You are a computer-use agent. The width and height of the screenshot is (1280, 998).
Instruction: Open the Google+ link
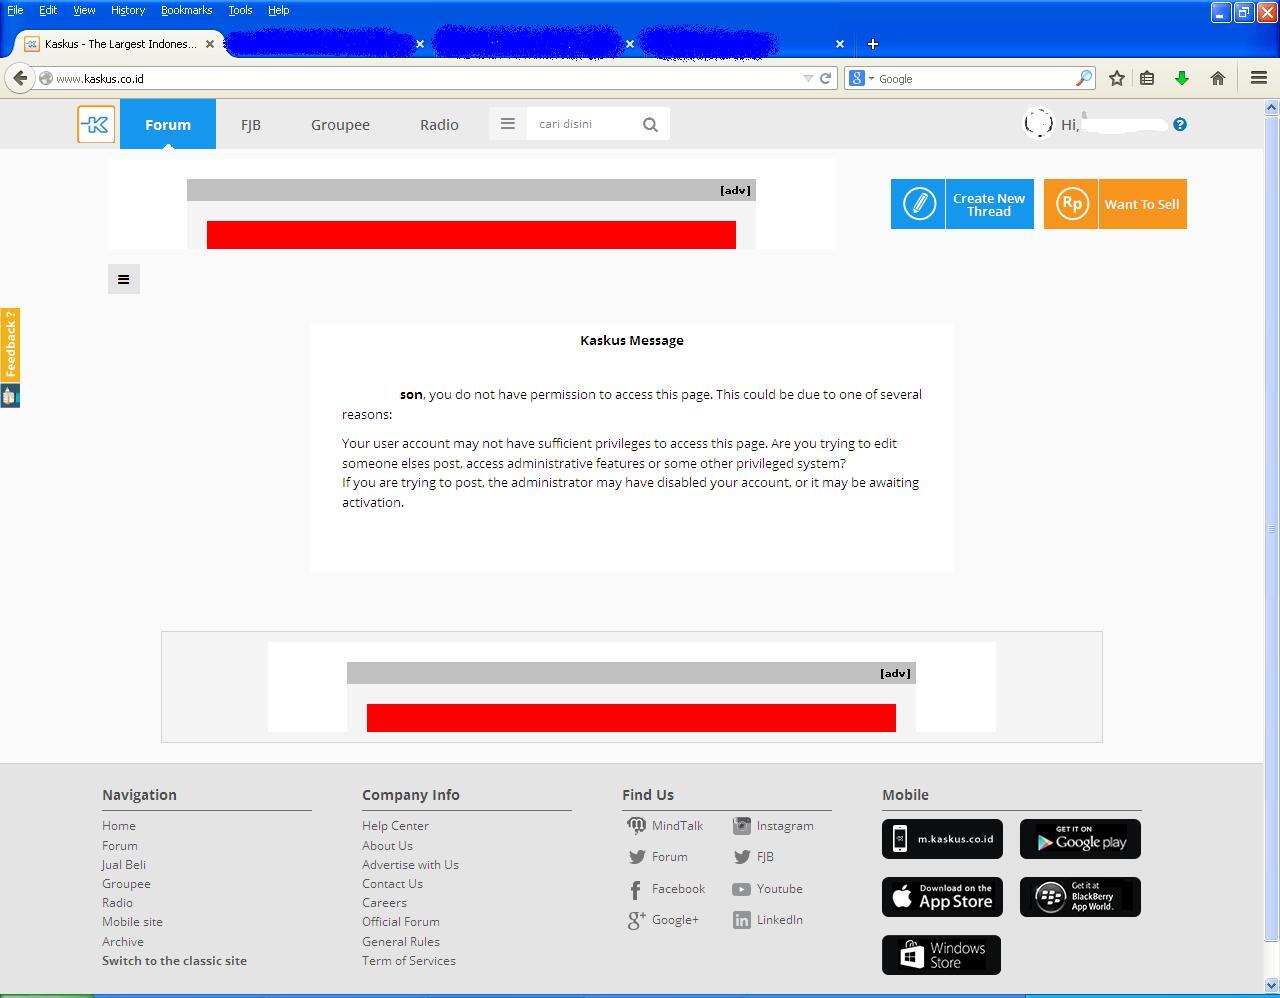point(663,920)
